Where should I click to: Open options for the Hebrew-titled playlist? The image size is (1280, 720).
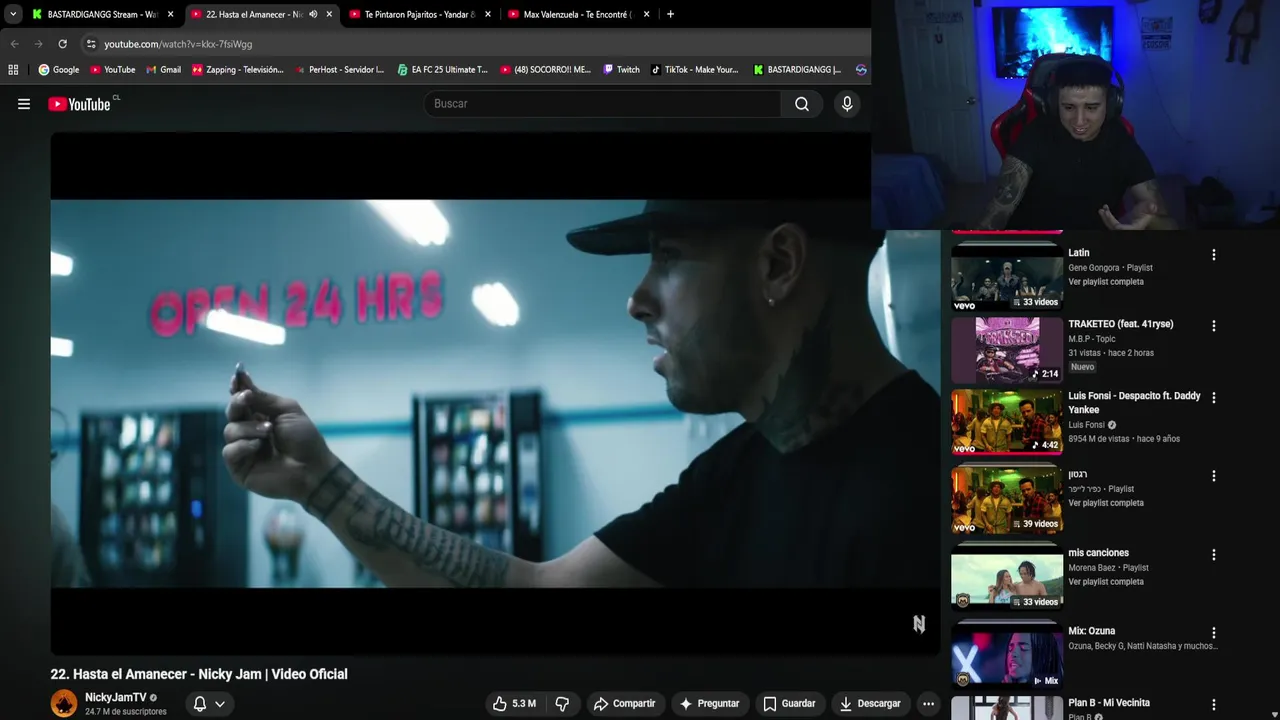point(1214,476)
